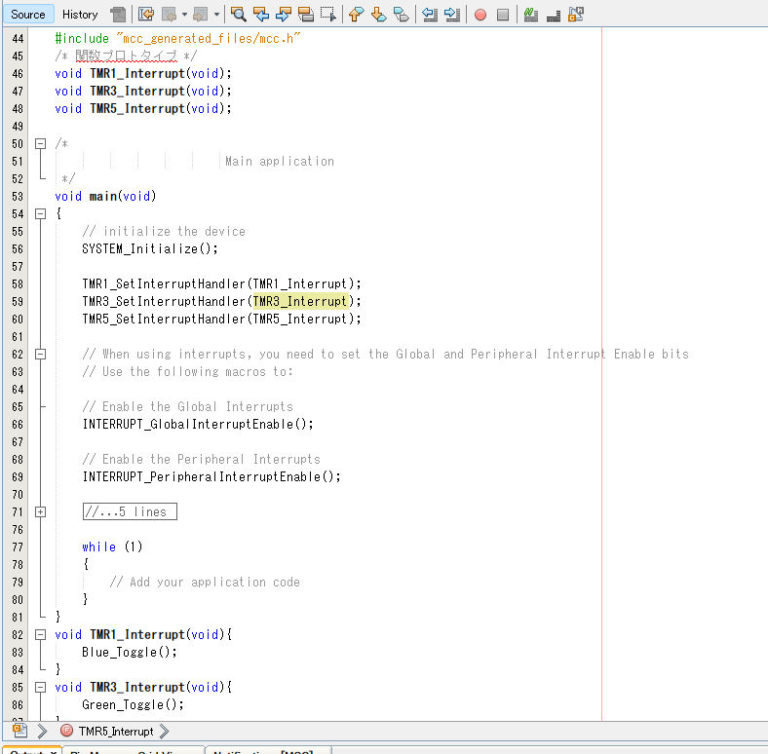Switch to the History tab
This screenshot has height=754, width=768.
pos(80,14)
